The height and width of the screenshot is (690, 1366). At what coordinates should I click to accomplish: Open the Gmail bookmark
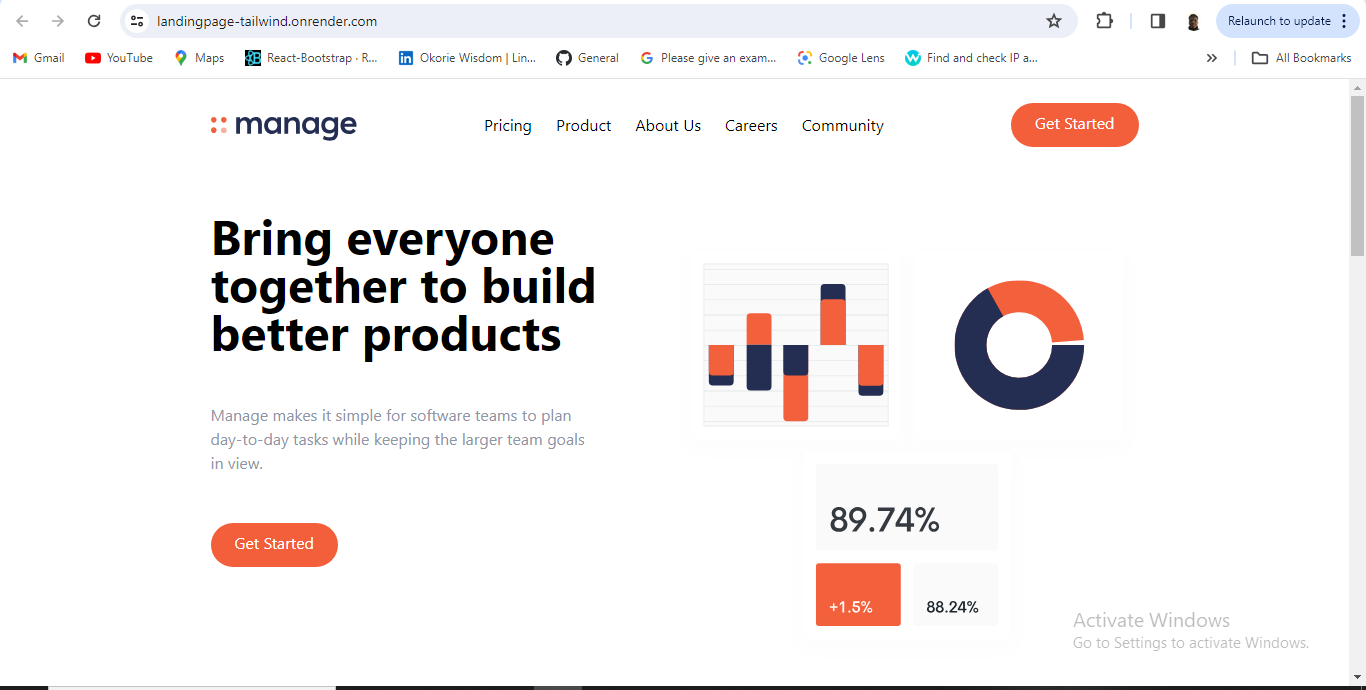[39, 58]
